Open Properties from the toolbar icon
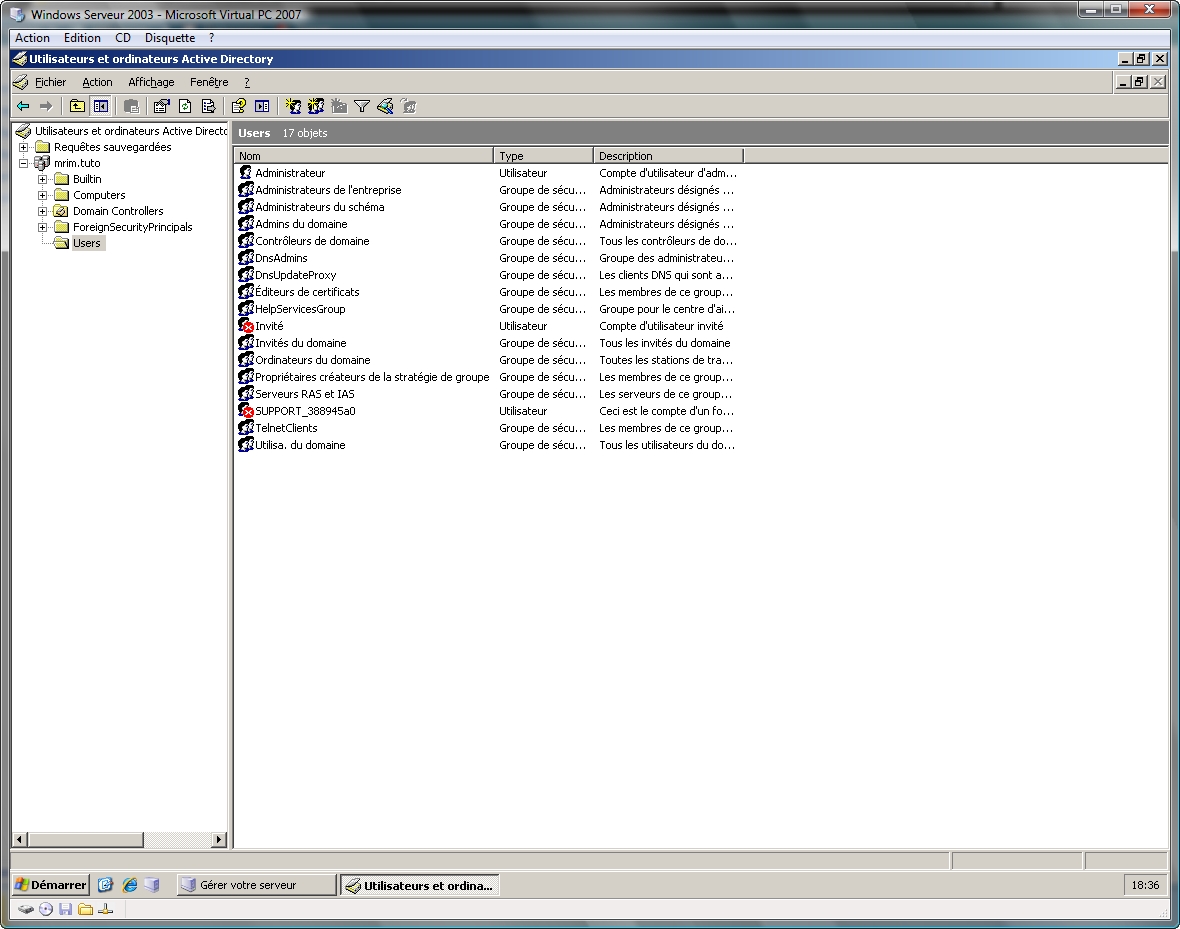Screen dimensions: 1180x929 [161, 106]
